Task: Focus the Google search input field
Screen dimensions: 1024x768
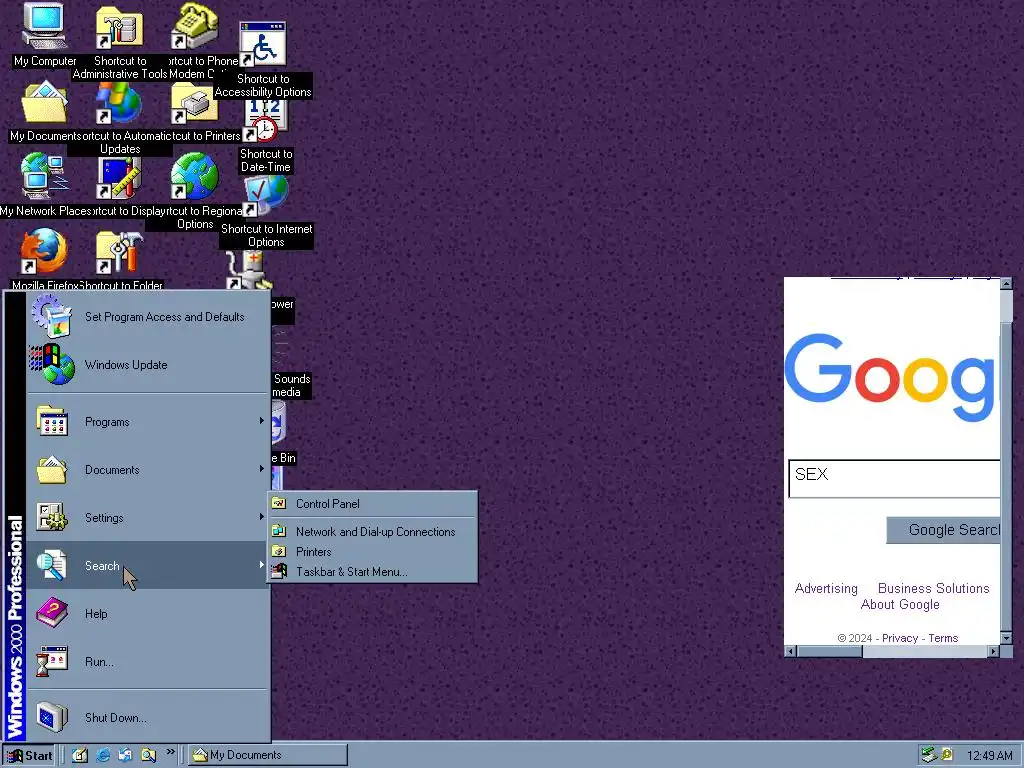Action: pos(894,479)
